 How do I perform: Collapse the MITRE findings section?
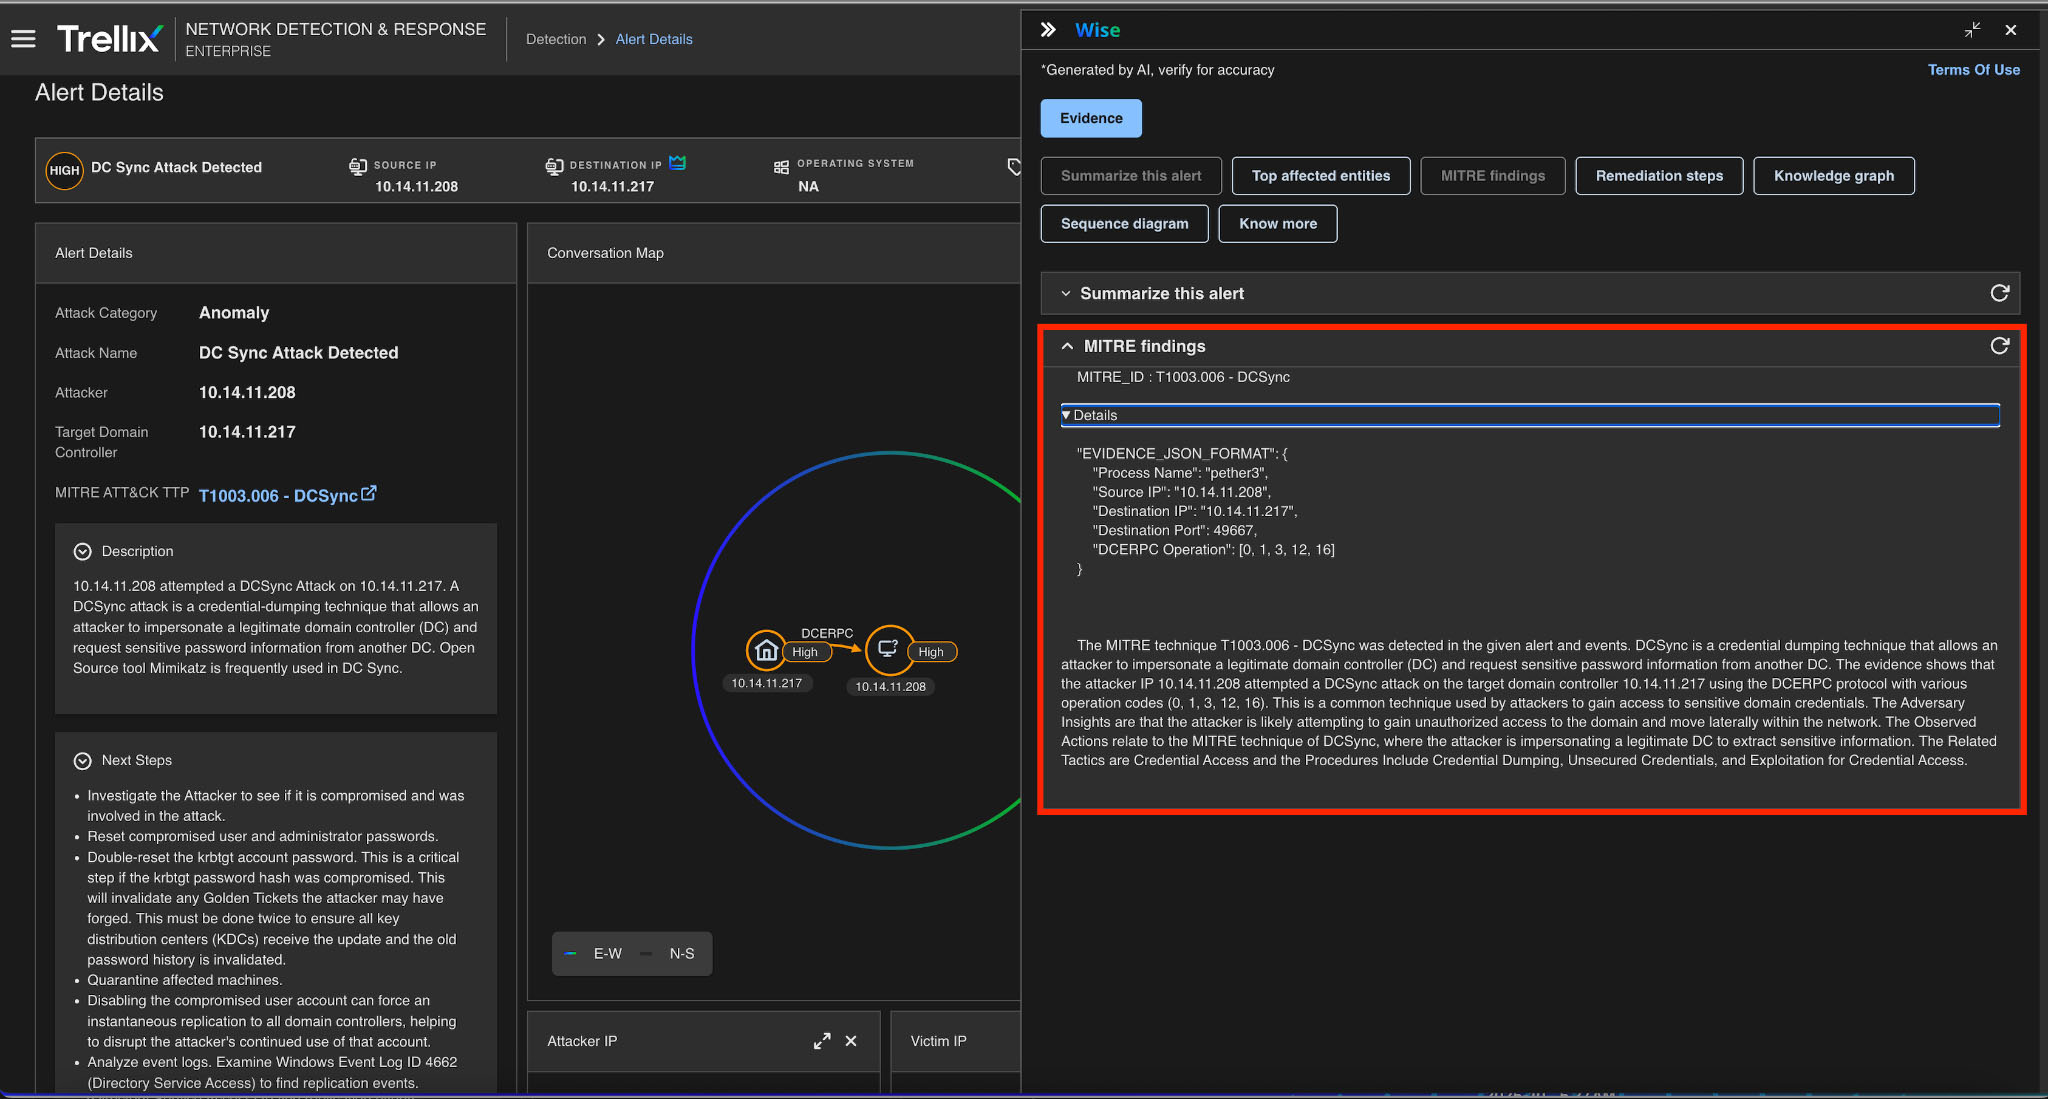(1067, 346)
